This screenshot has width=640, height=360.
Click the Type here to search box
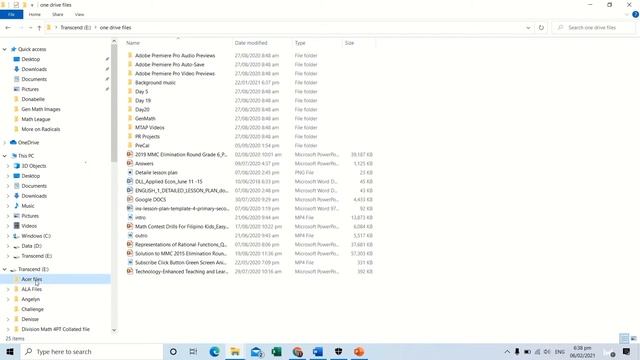coord(92,352)
